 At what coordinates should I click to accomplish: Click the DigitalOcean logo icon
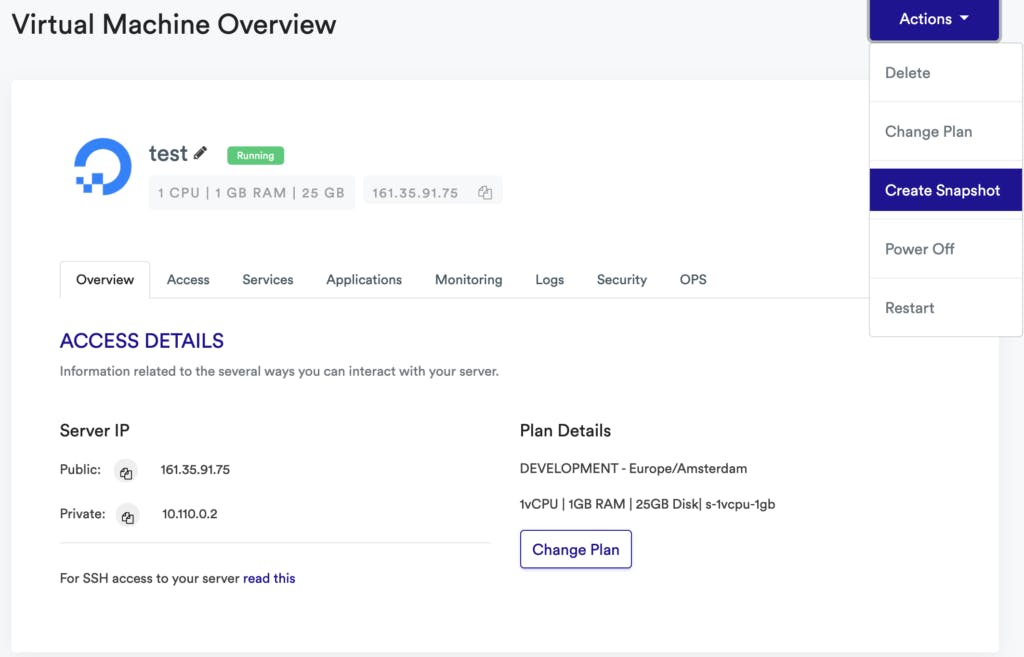[x=103, y=167]
